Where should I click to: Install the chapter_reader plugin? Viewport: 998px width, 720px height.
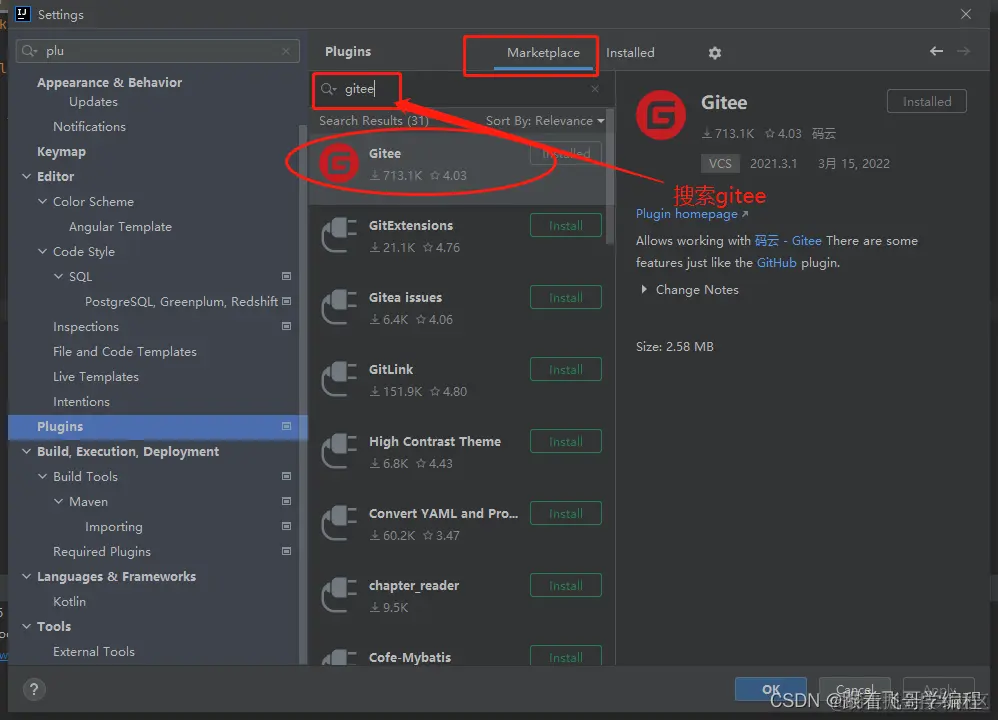tap(566, 586)
